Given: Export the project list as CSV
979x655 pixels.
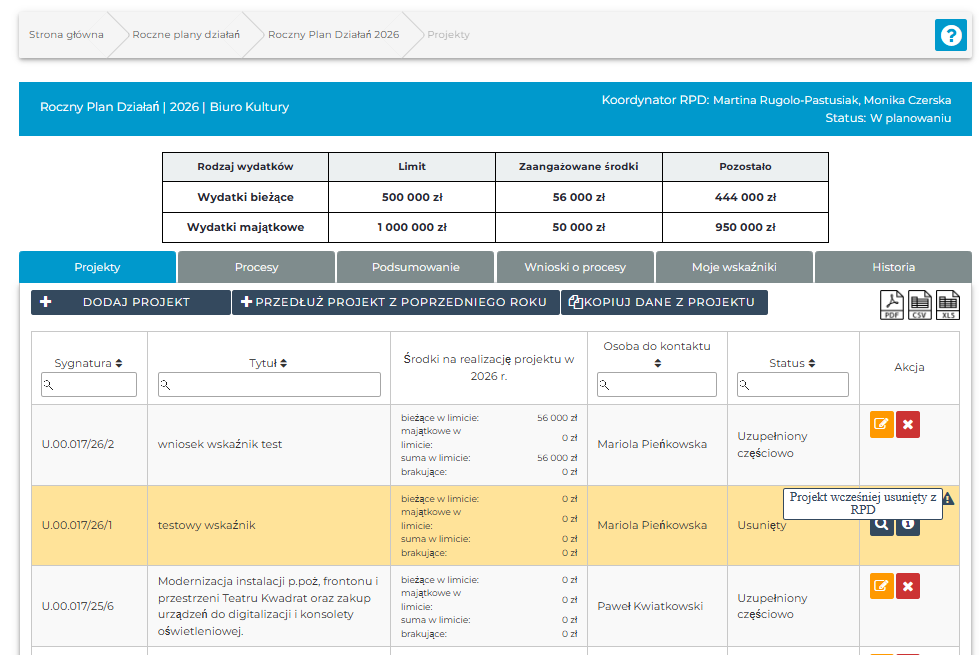Looking at the screenshot, I should coord(919,304).
